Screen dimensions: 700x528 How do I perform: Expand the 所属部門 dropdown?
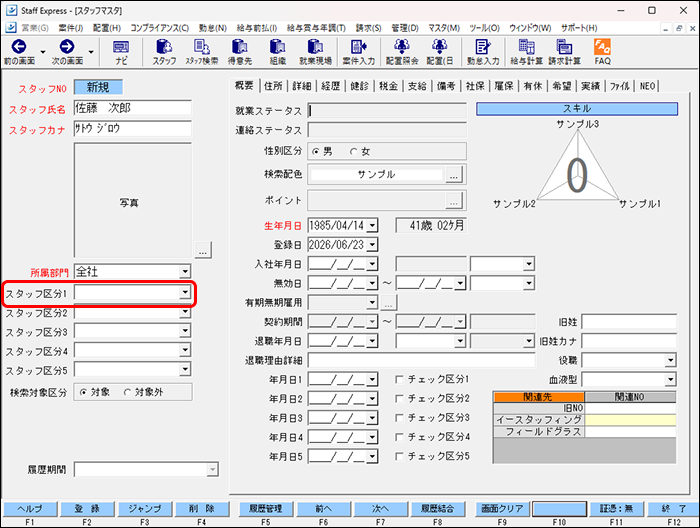coord(185,271)
